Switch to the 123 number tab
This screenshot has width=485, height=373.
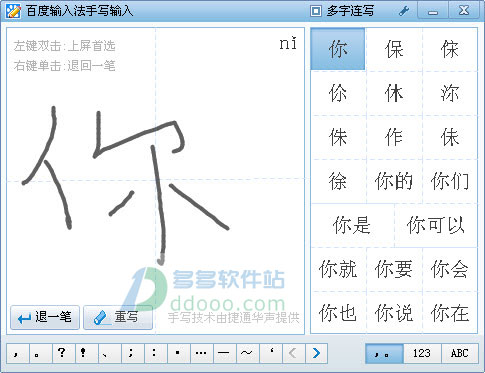click(422, 353)
